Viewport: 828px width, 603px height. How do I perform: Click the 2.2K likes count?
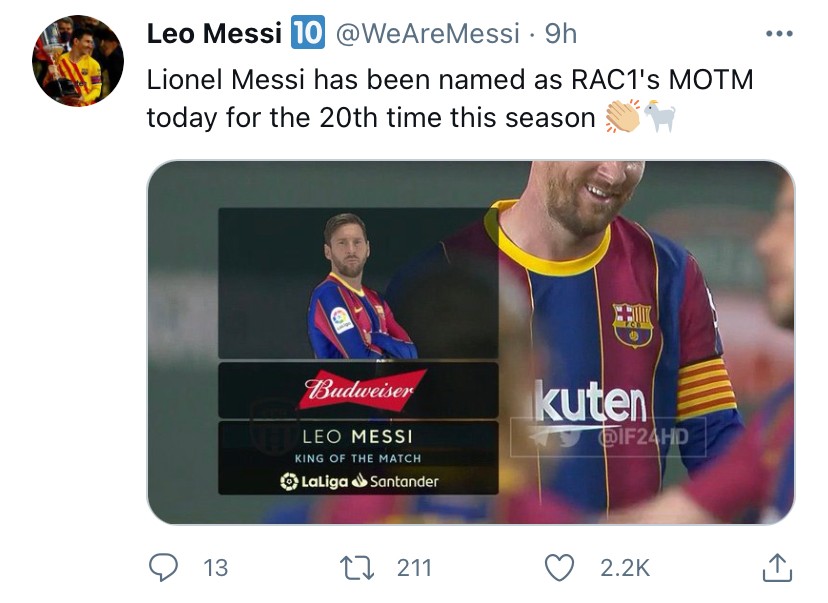625,568
